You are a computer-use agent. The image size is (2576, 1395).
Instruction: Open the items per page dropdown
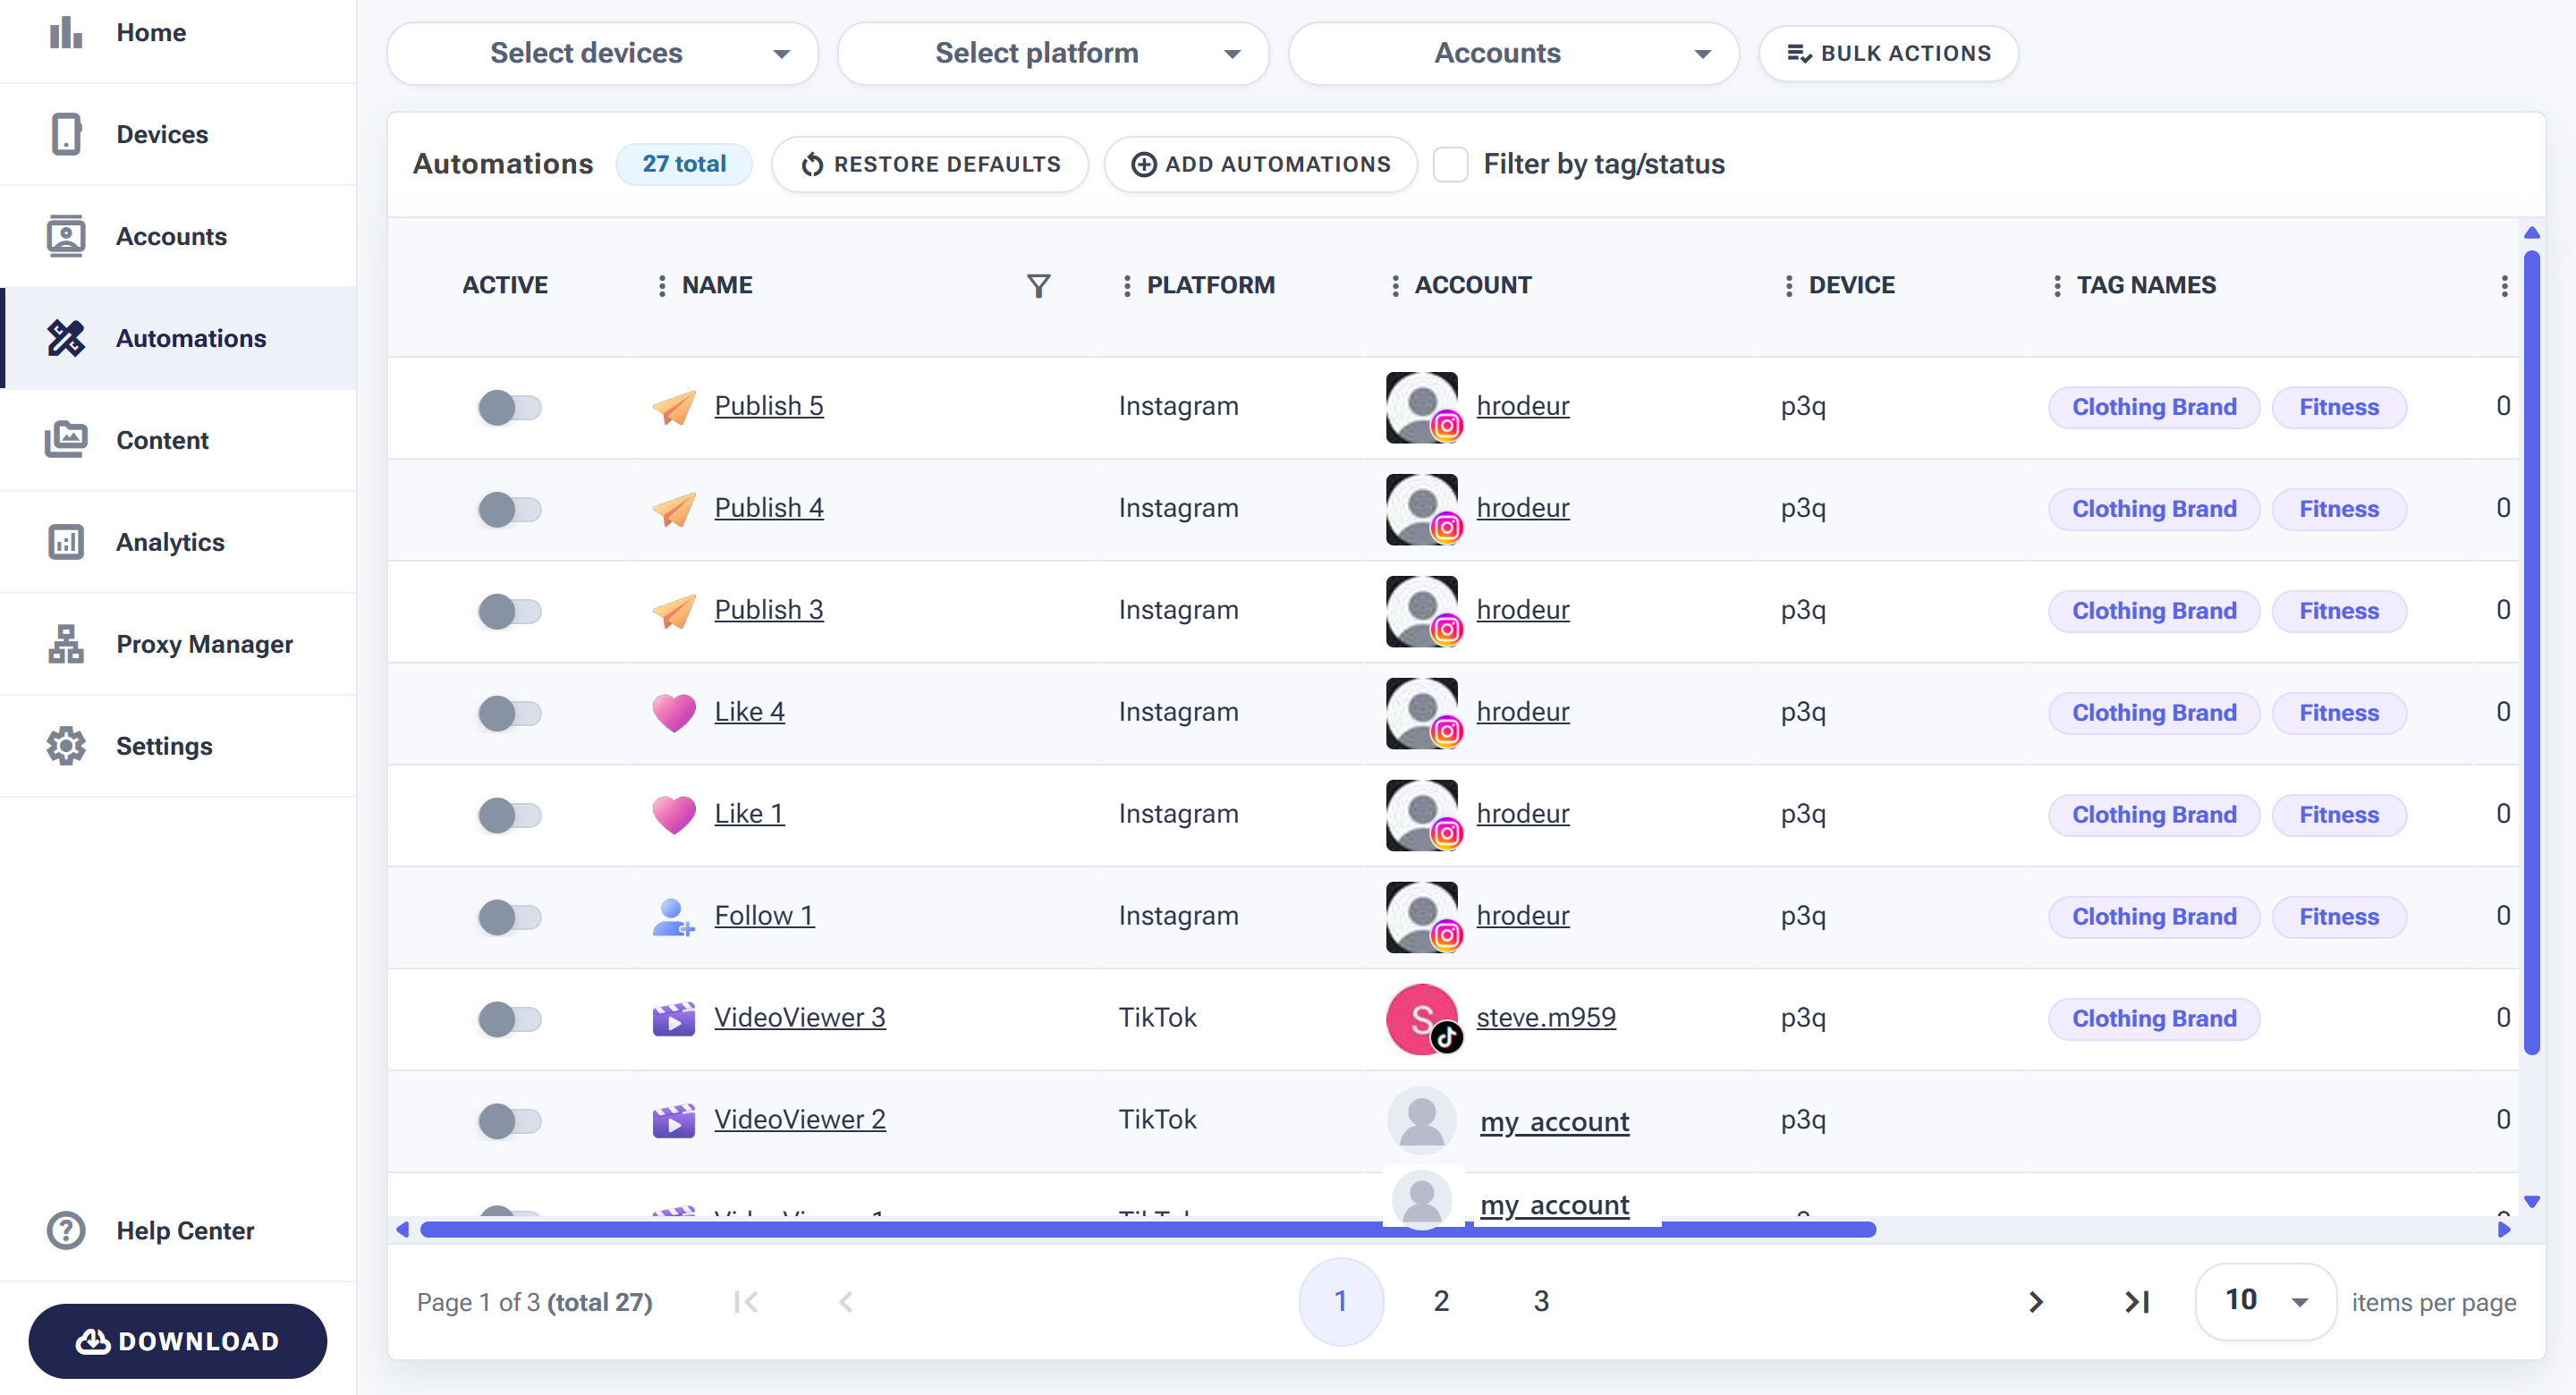(2265, 1301)
